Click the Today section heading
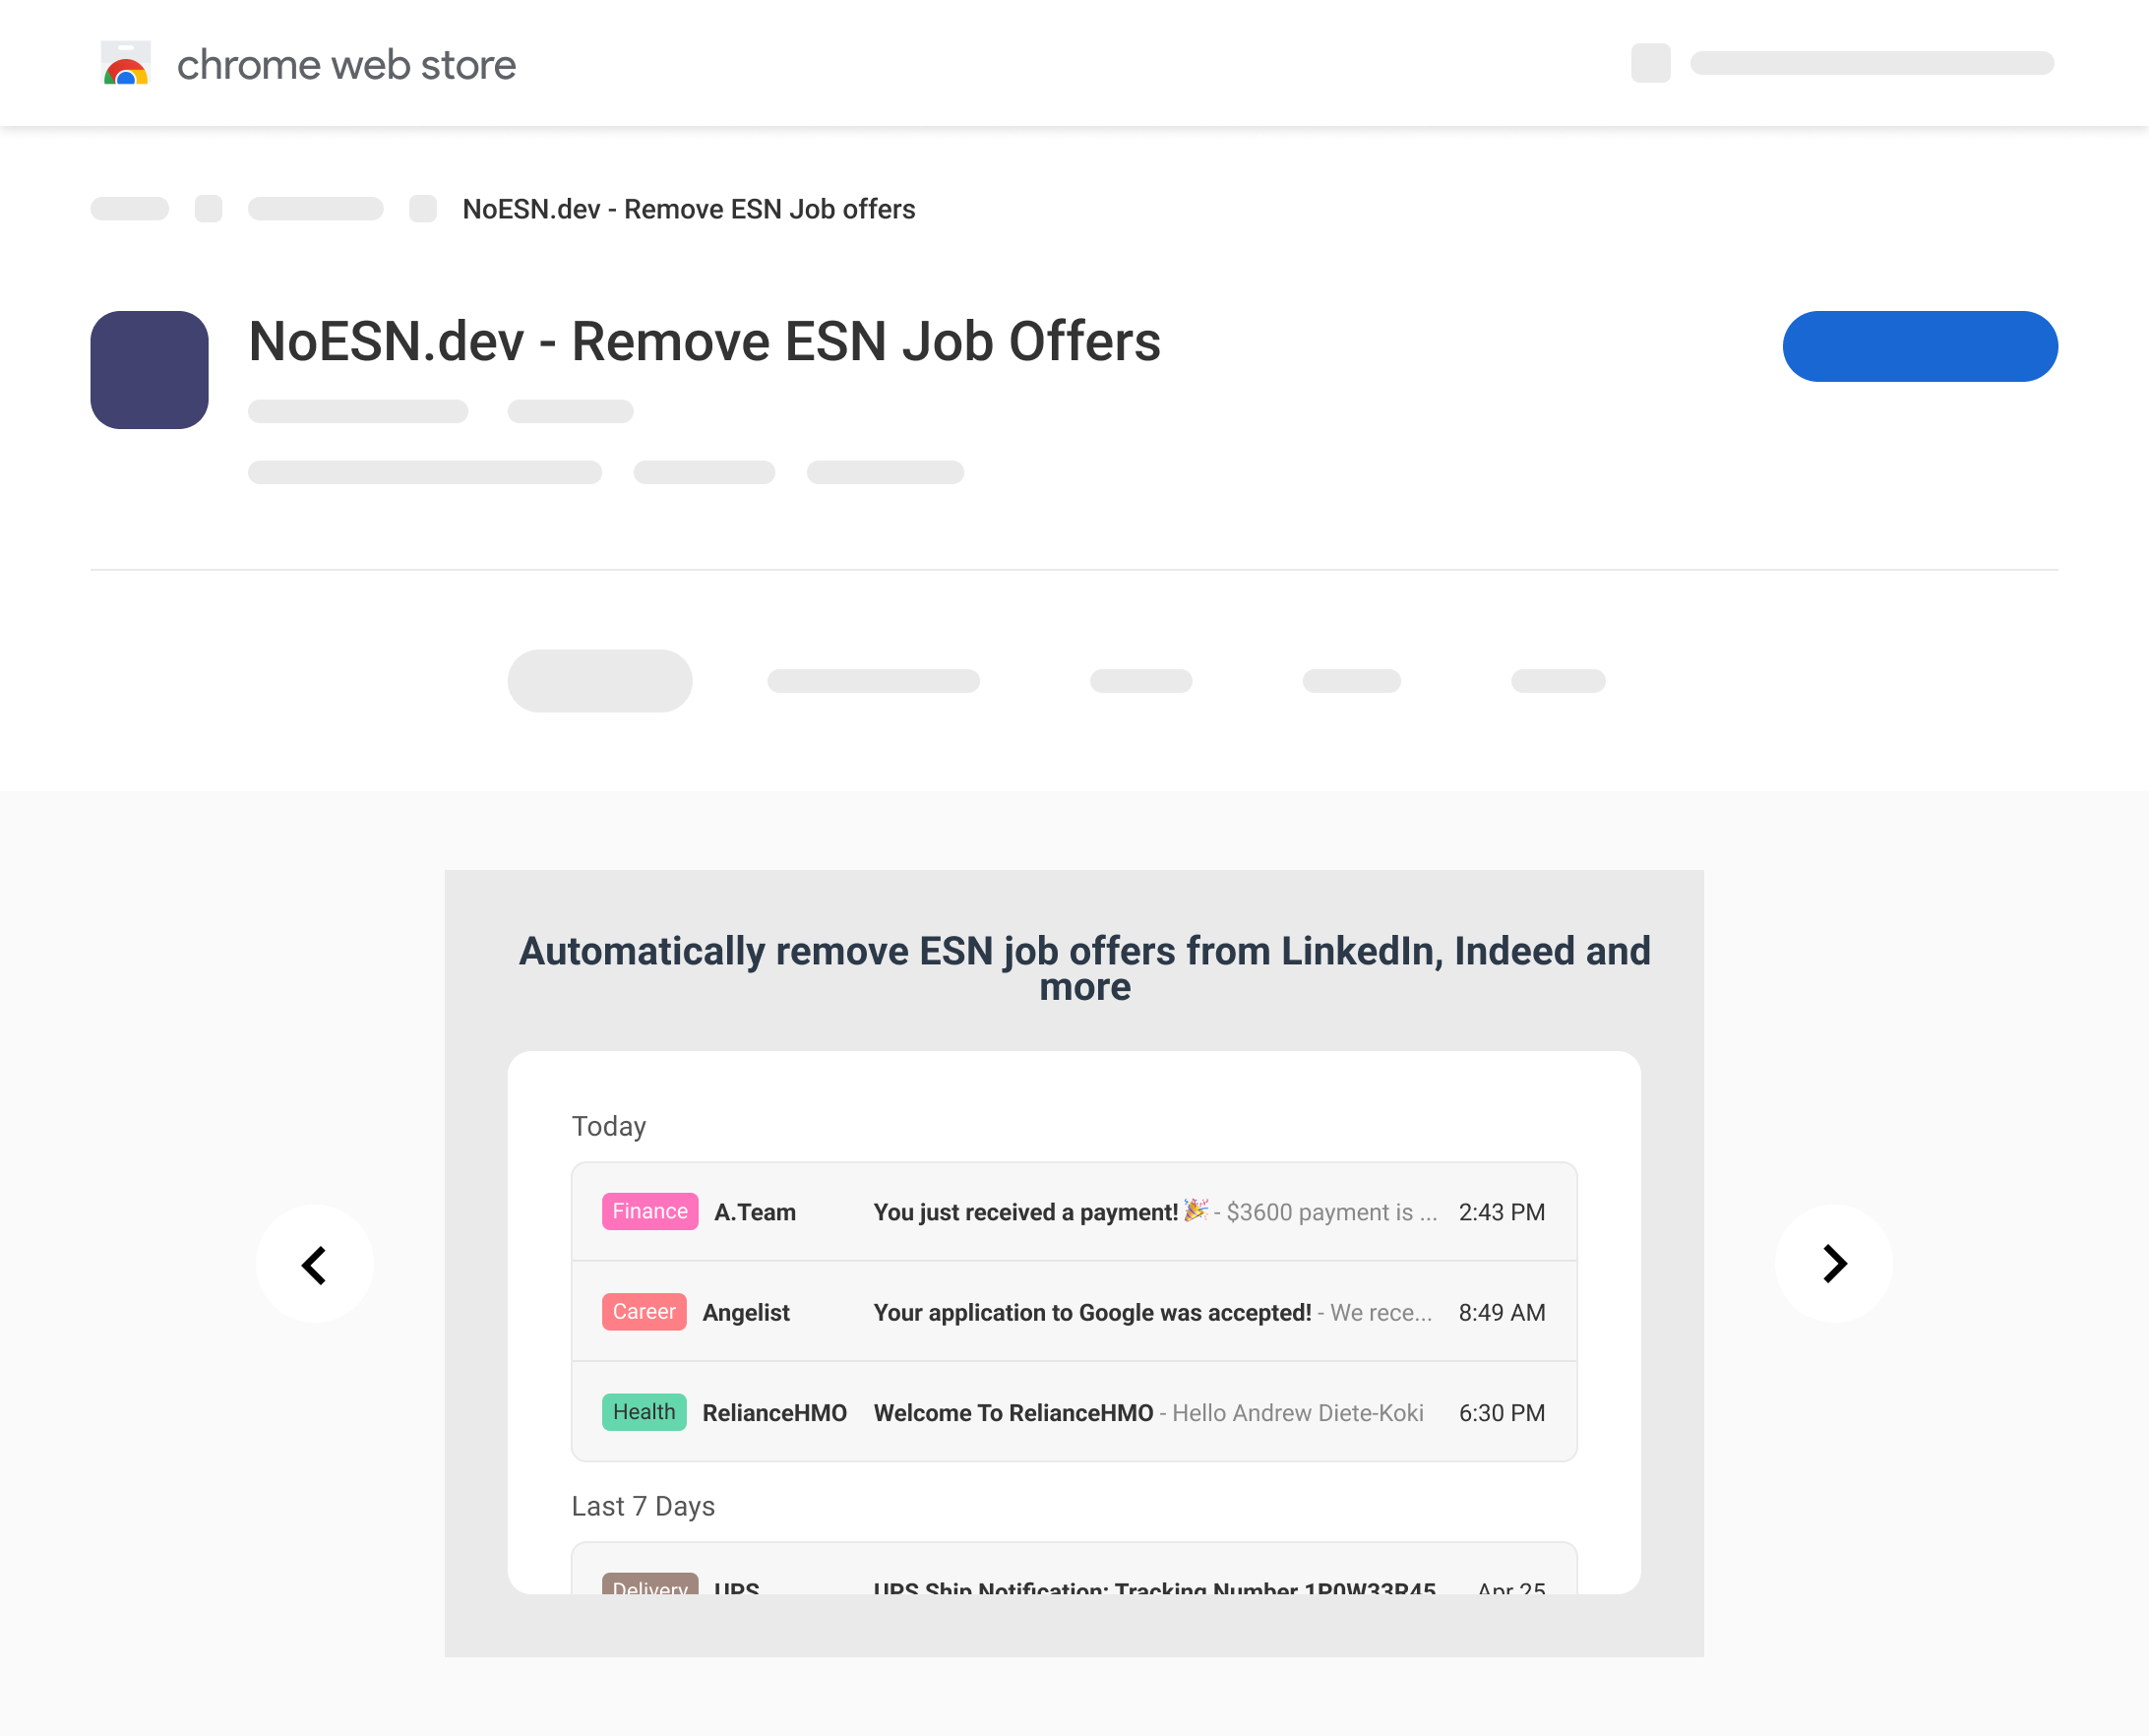 pyautogui.click(x=609, y=1126)
